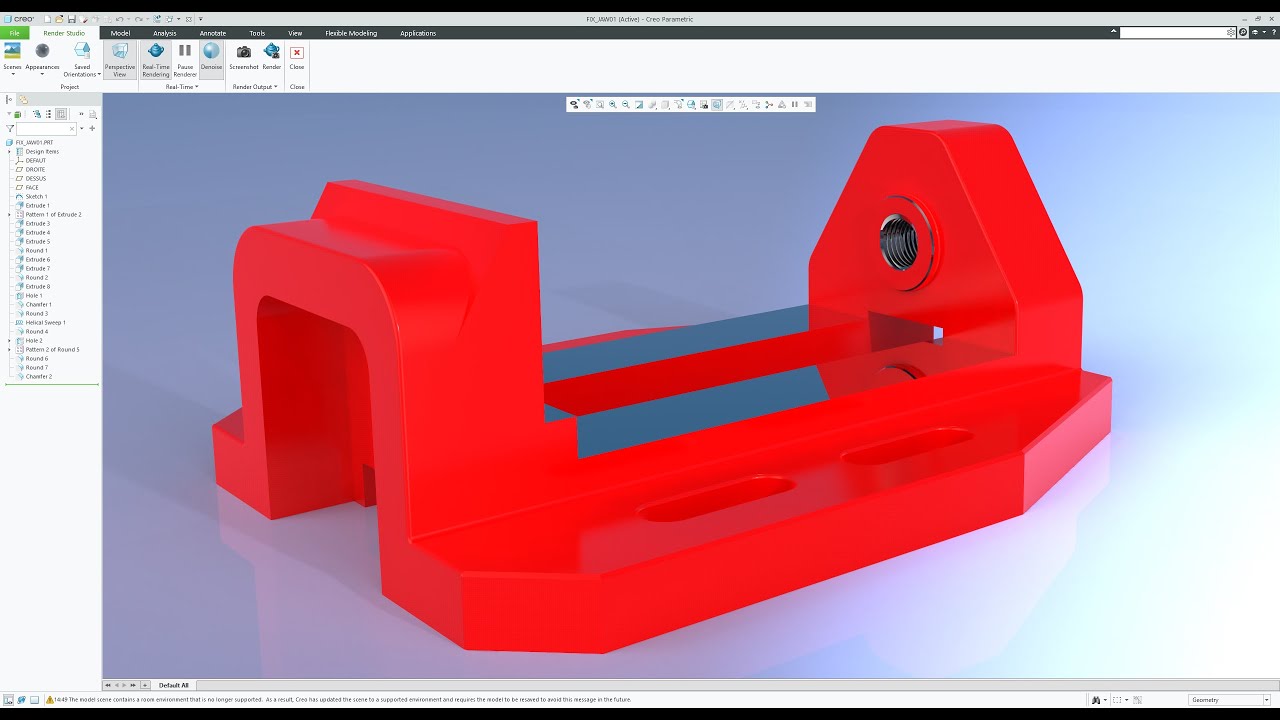Switch to the Model Tree panel tab
Screen dimensions: 1280x720
(x=9, y=99)
